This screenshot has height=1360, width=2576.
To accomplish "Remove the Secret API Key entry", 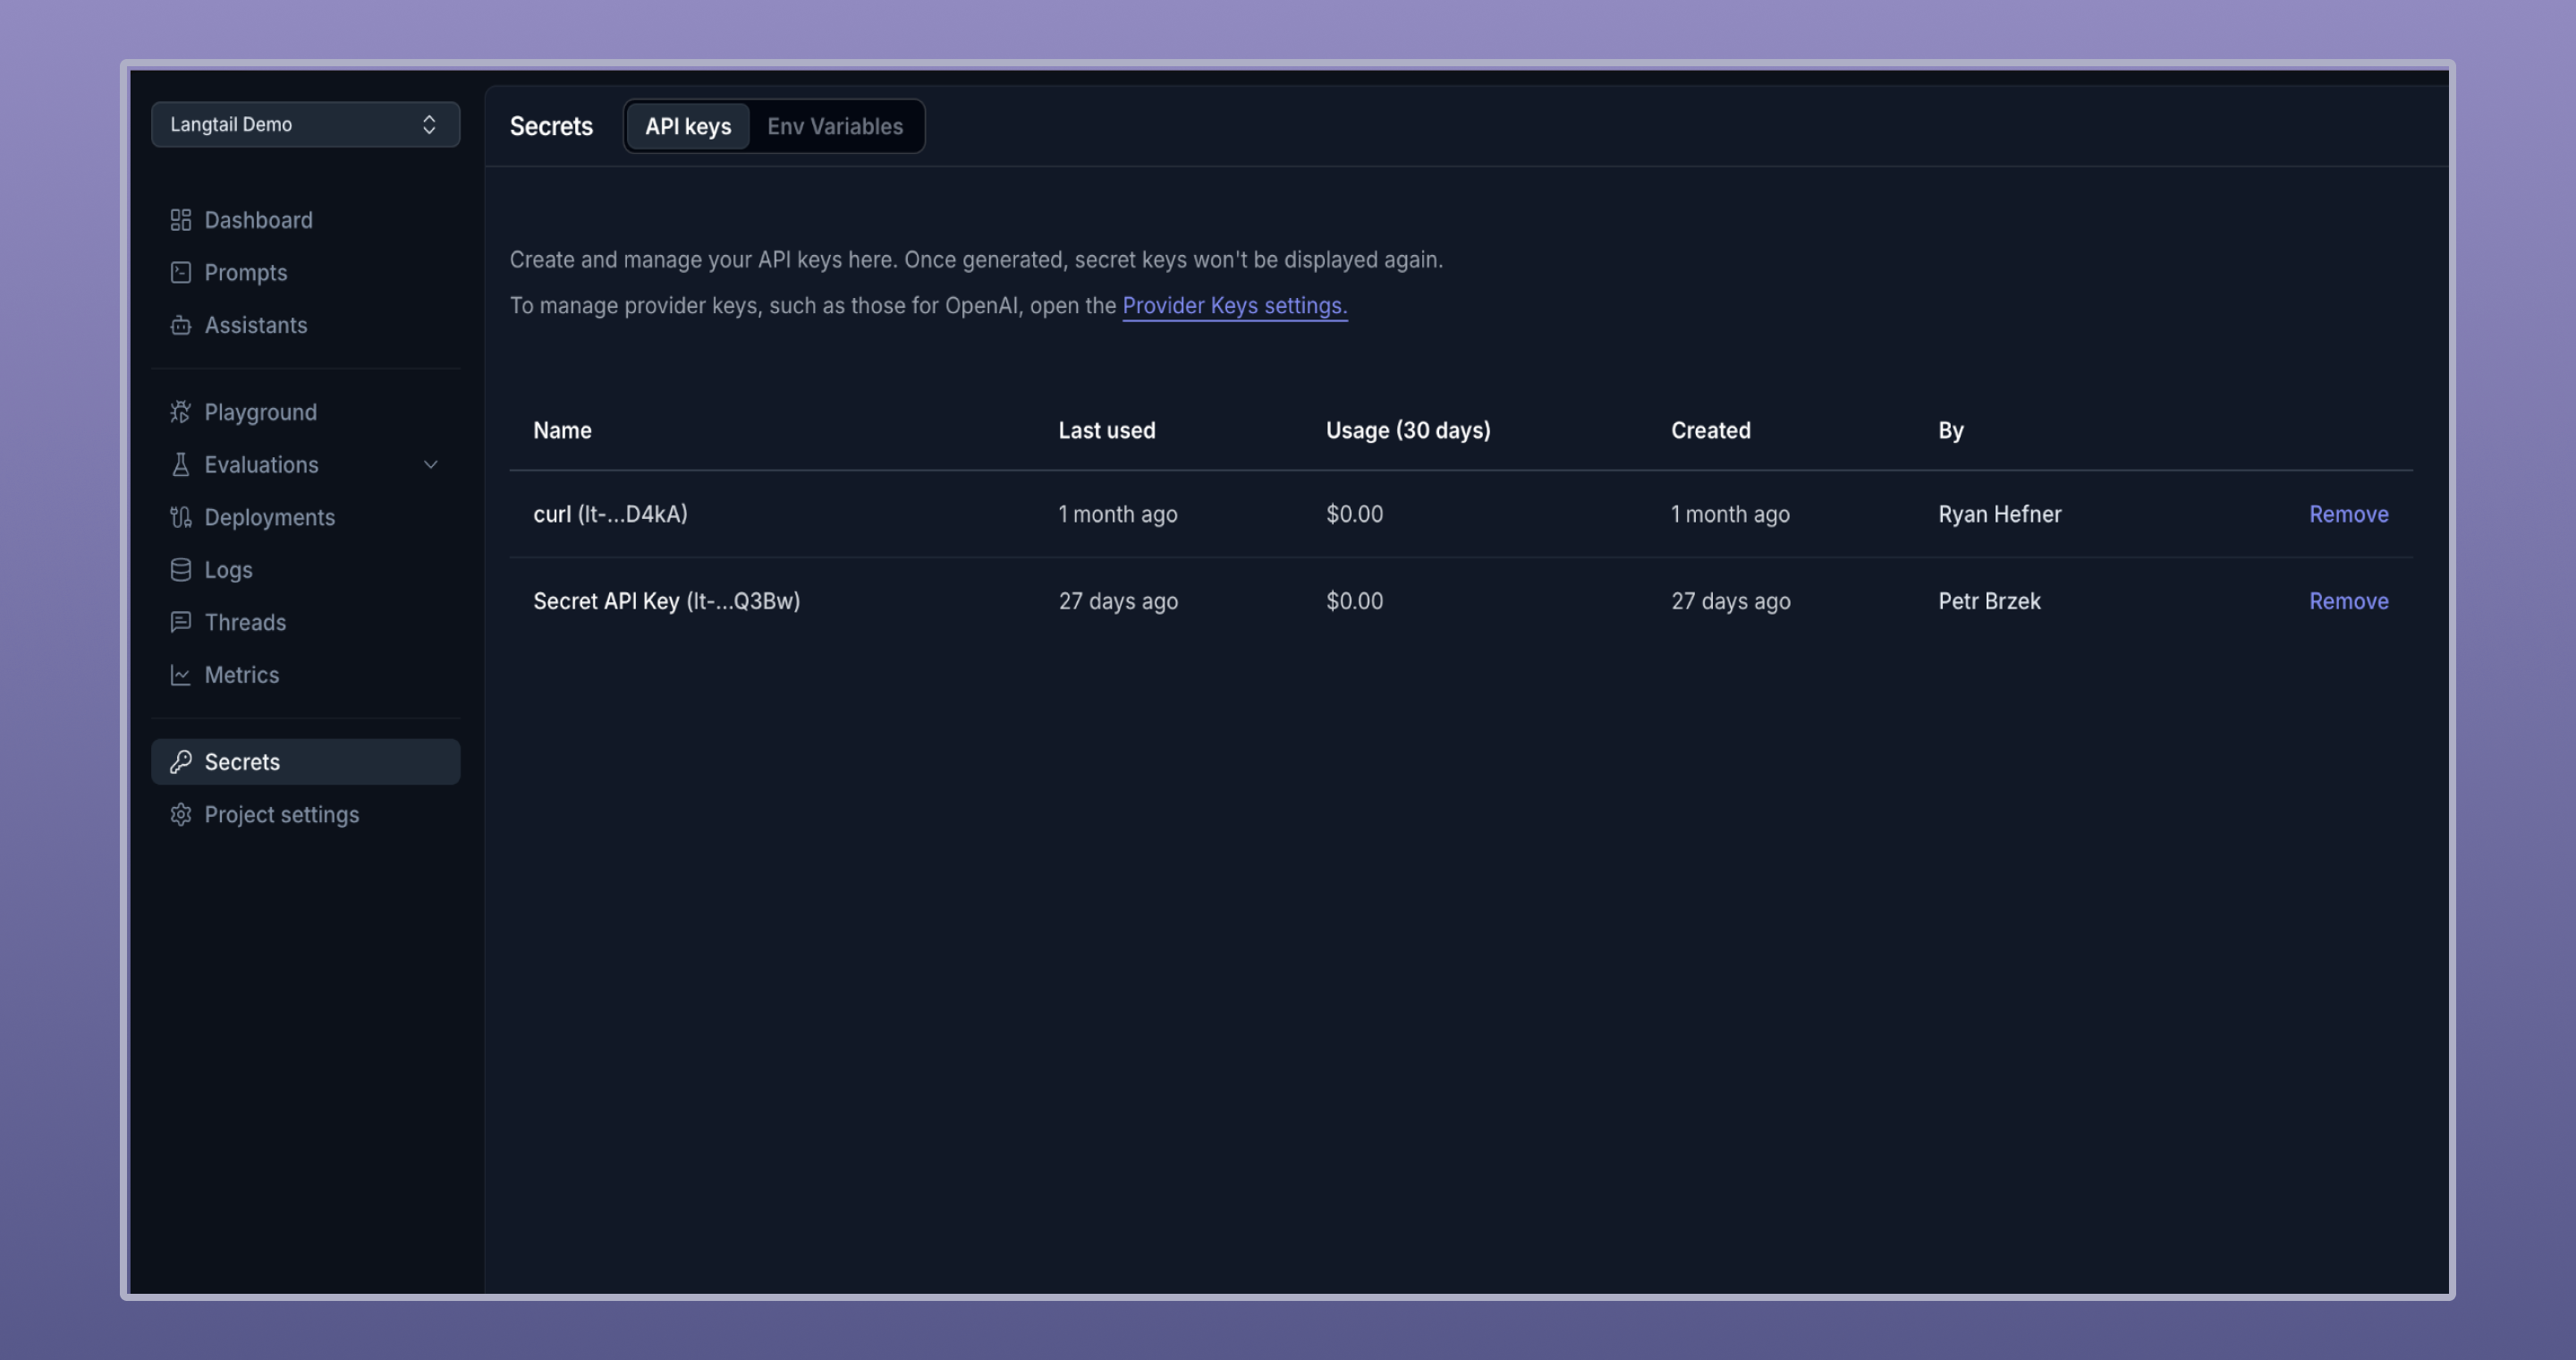I will click(x=2348, y=601).
